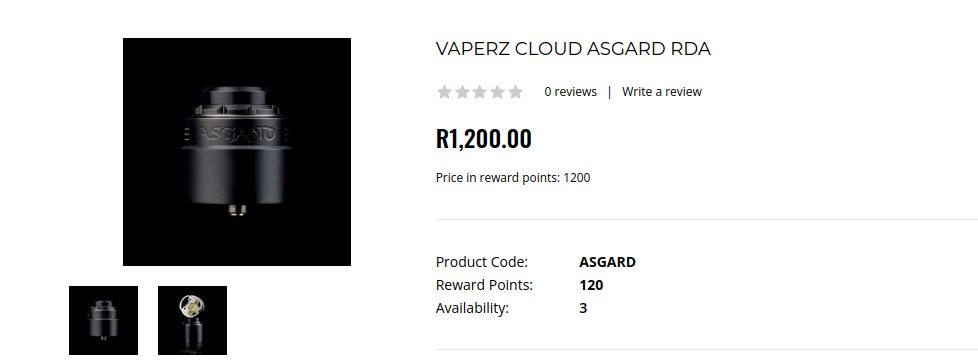Select the fifth rating star
The height and width of the screenshot is (363, 978).
pyautogui.click(x=515, y=92)
